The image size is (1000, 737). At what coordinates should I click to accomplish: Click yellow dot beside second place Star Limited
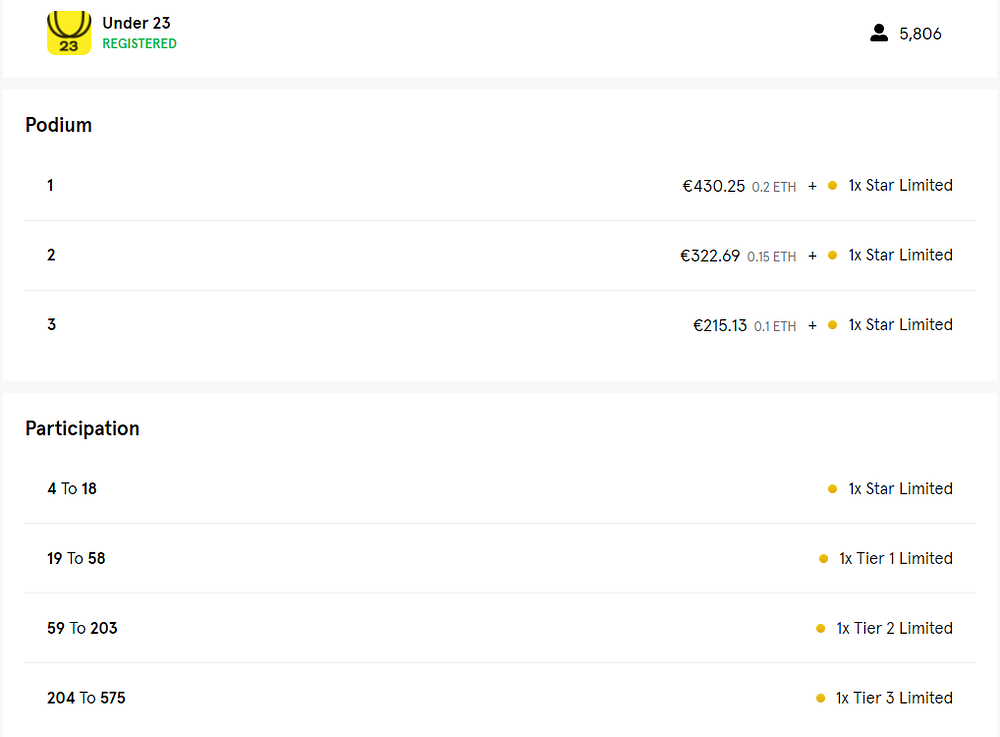pos(832,255)
